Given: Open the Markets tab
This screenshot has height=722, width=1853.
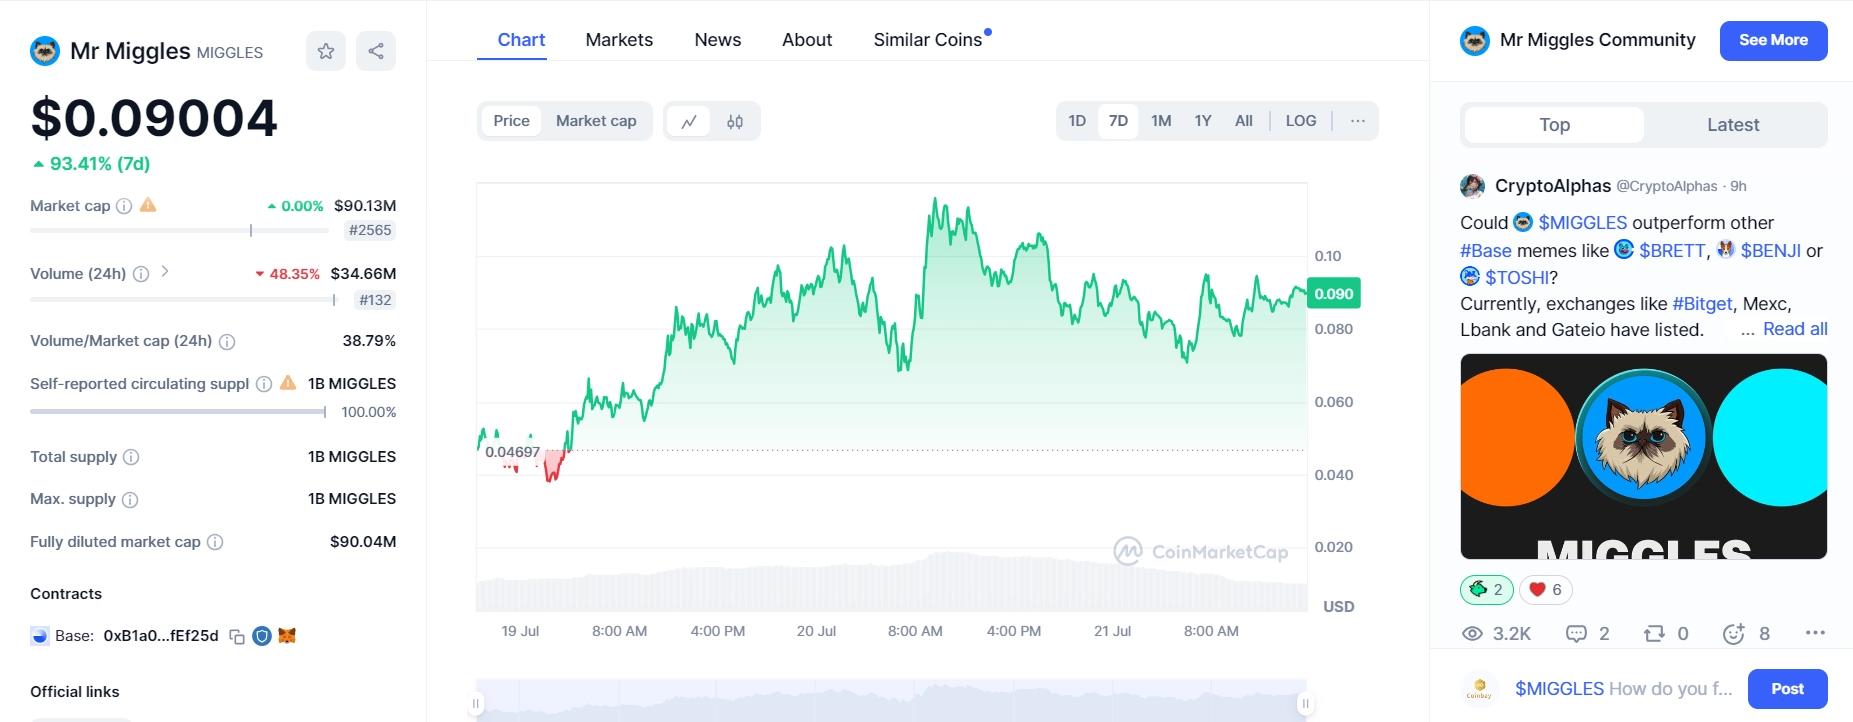Looking at the screenshot, I should [619, 40].
